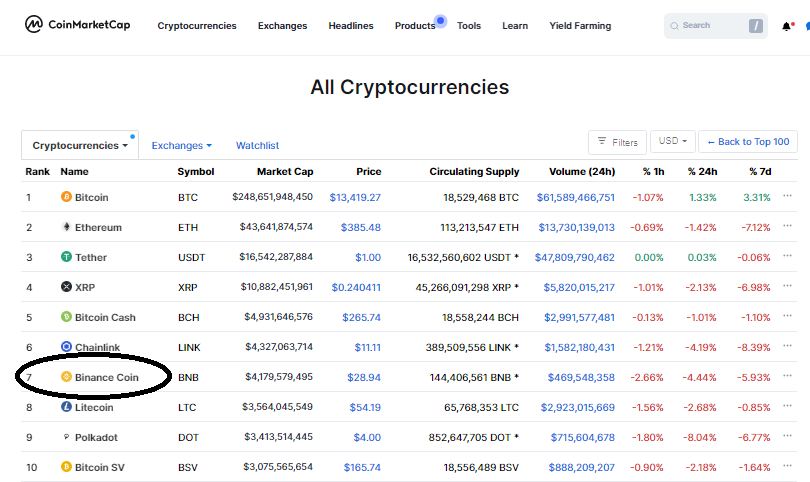810x482 pixels.
Task: Open the three-dot menu for Polkadot row
Action: coord(787,436)
